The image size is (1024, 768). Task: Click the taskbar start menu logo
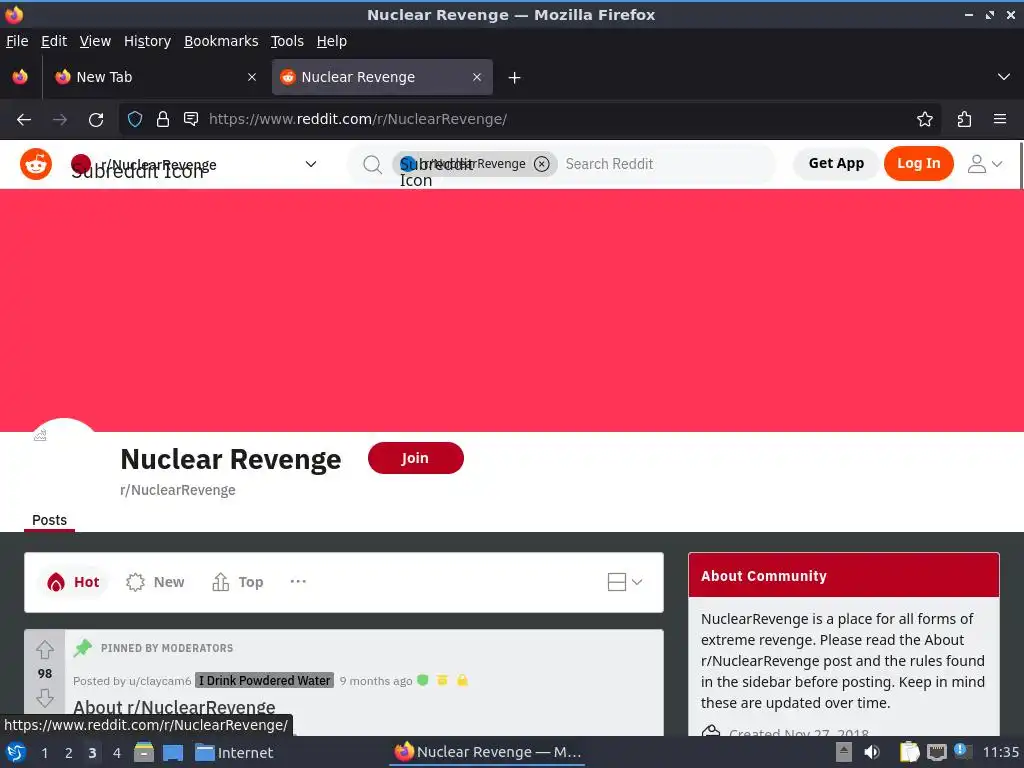[x=16, y=752]
